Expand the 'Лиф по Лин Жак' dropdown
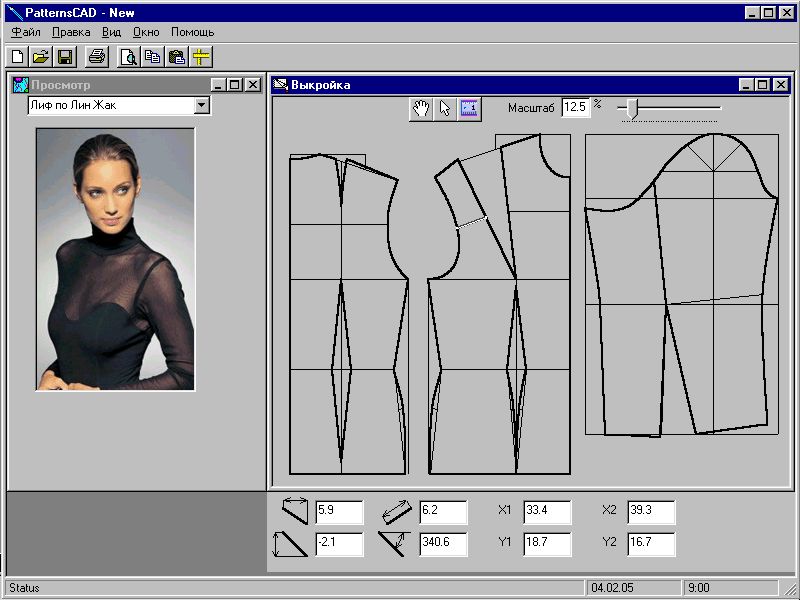800x600 pixels. pos(202,105)
